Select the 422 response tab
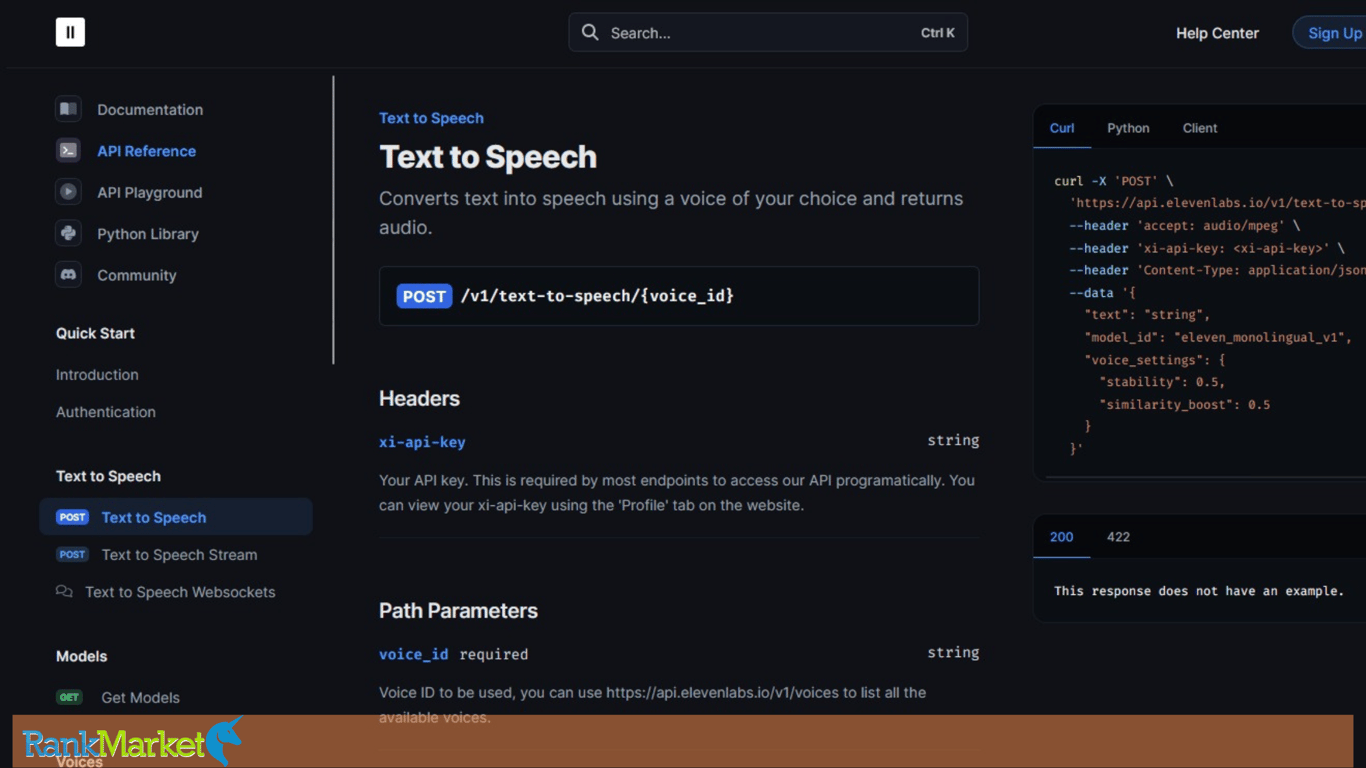The image size is (1366, 768). [1118, 537]
